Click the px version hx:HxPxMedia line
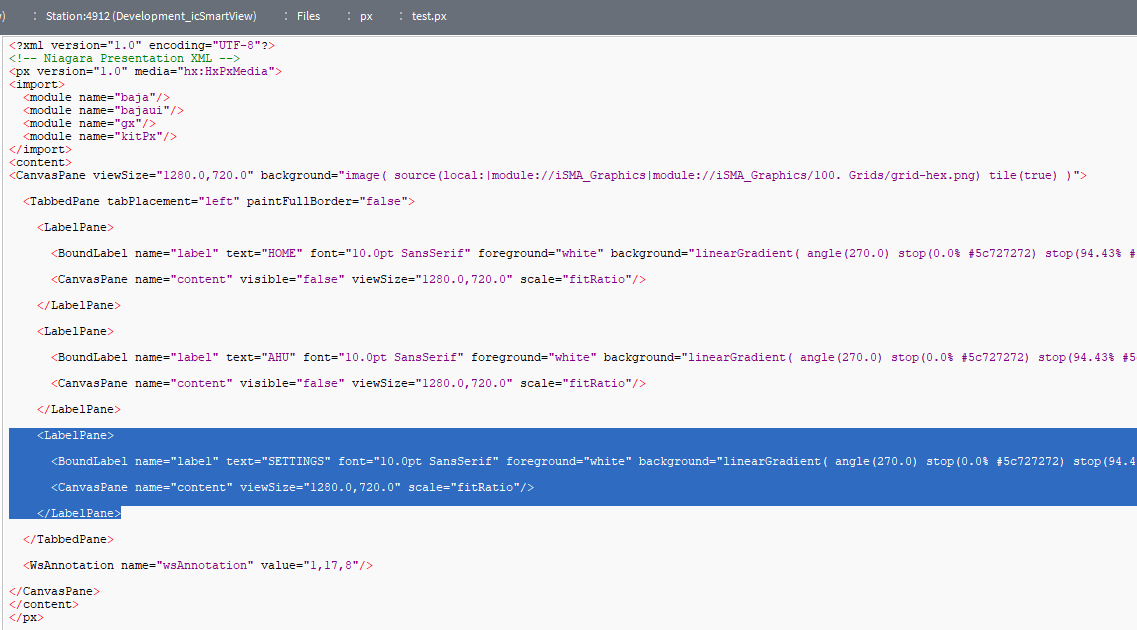 (x=145, y=72)
